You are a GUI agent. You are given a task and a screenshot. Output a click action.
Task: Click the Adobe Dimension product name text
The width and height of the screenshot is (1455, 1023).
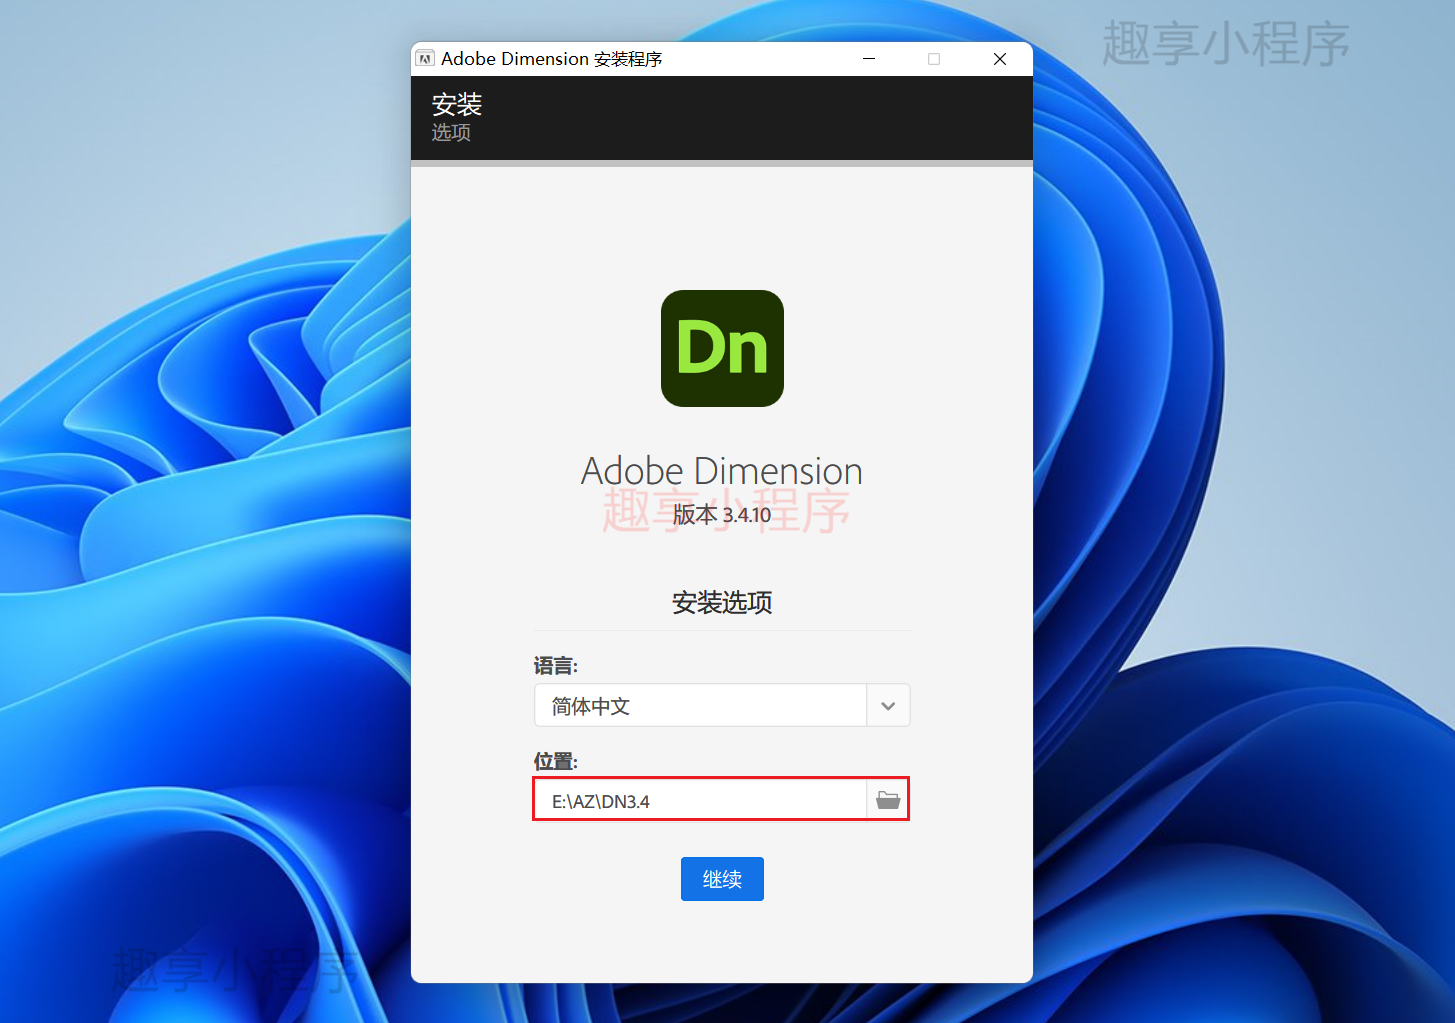[722, 471]
